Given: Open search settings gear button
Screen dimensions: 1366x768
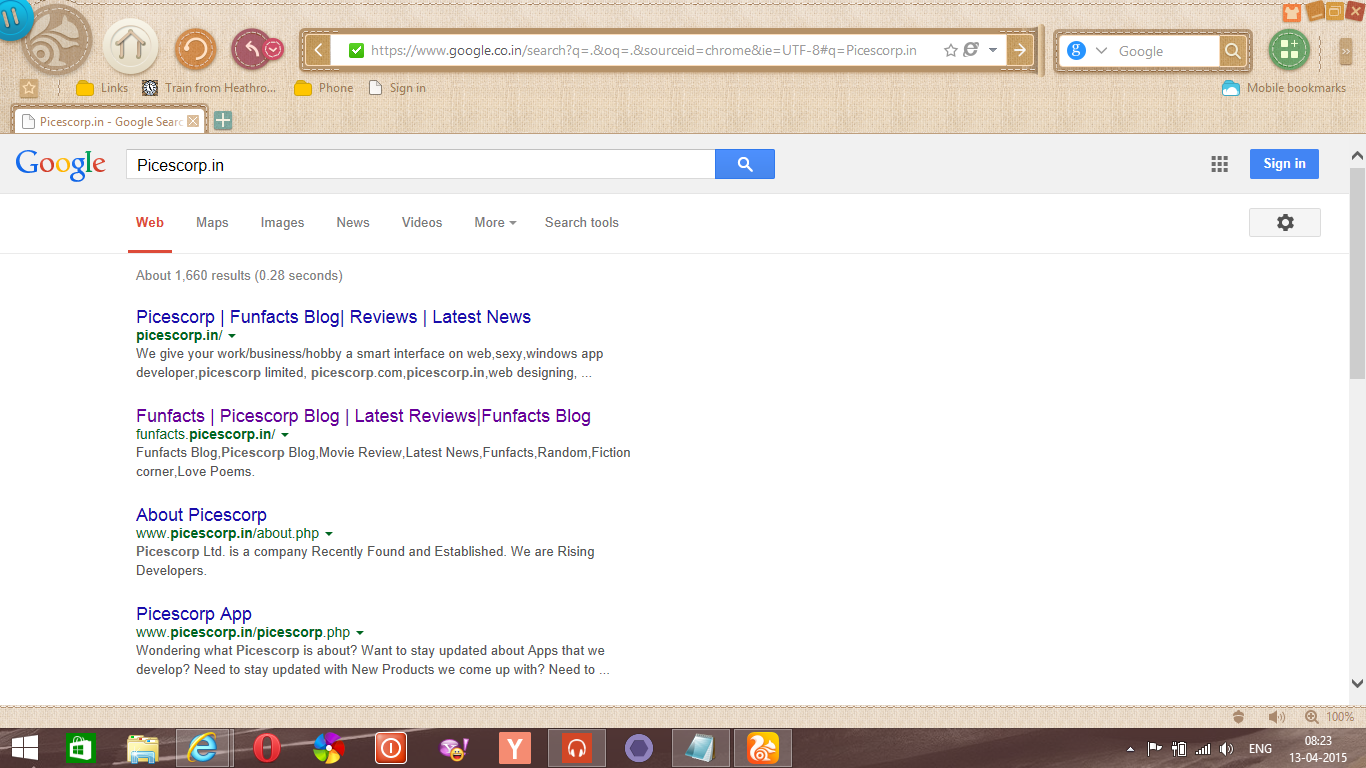Looking at the screenshot, I should point(1285,223).
